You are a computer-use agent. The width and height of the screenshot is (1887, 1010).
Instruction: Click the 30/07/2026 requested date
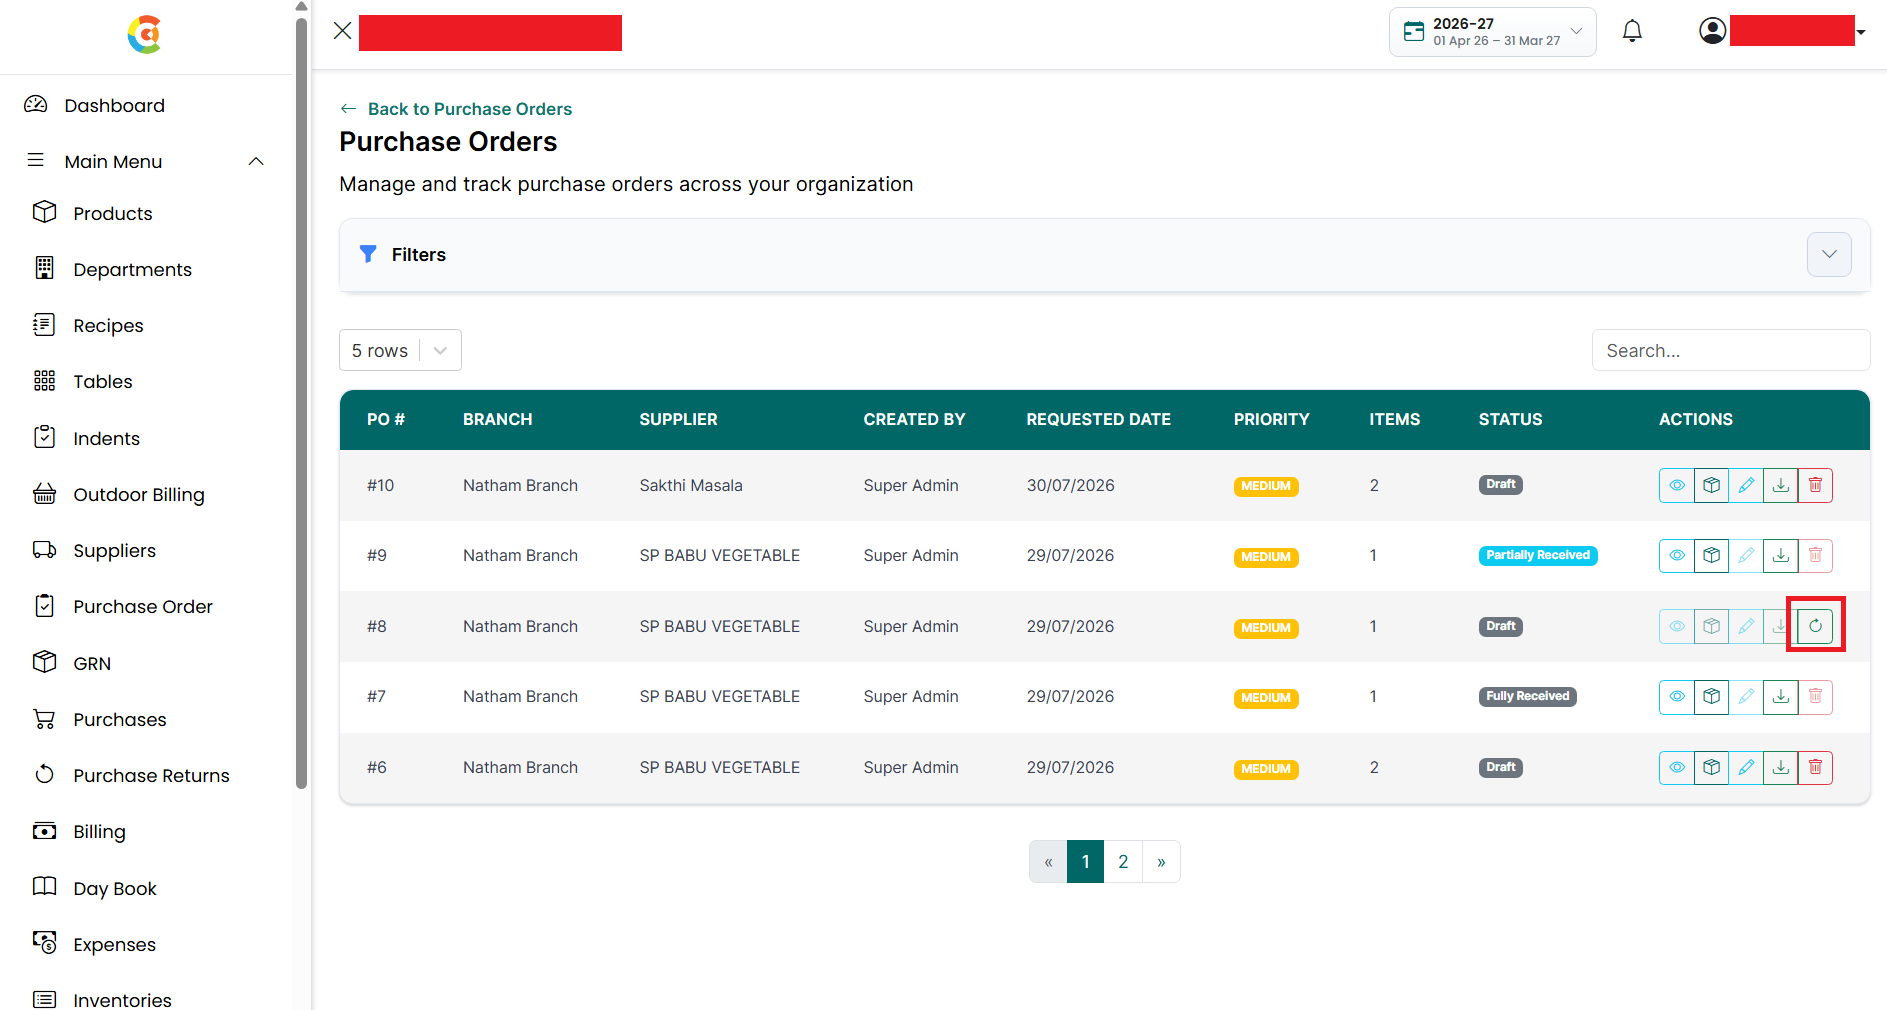pyautogui.click(x=1070, y=485)
